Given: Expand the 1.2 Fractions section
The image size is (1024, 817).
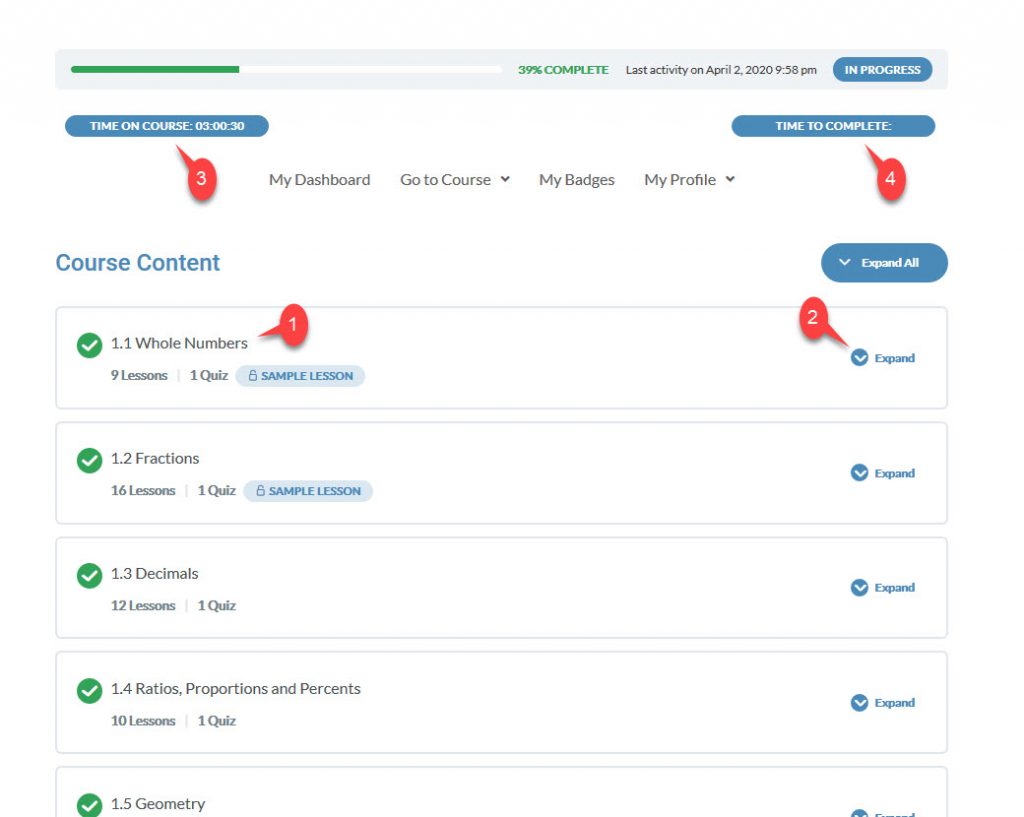Looking at the screenshot, I should 882,473.
